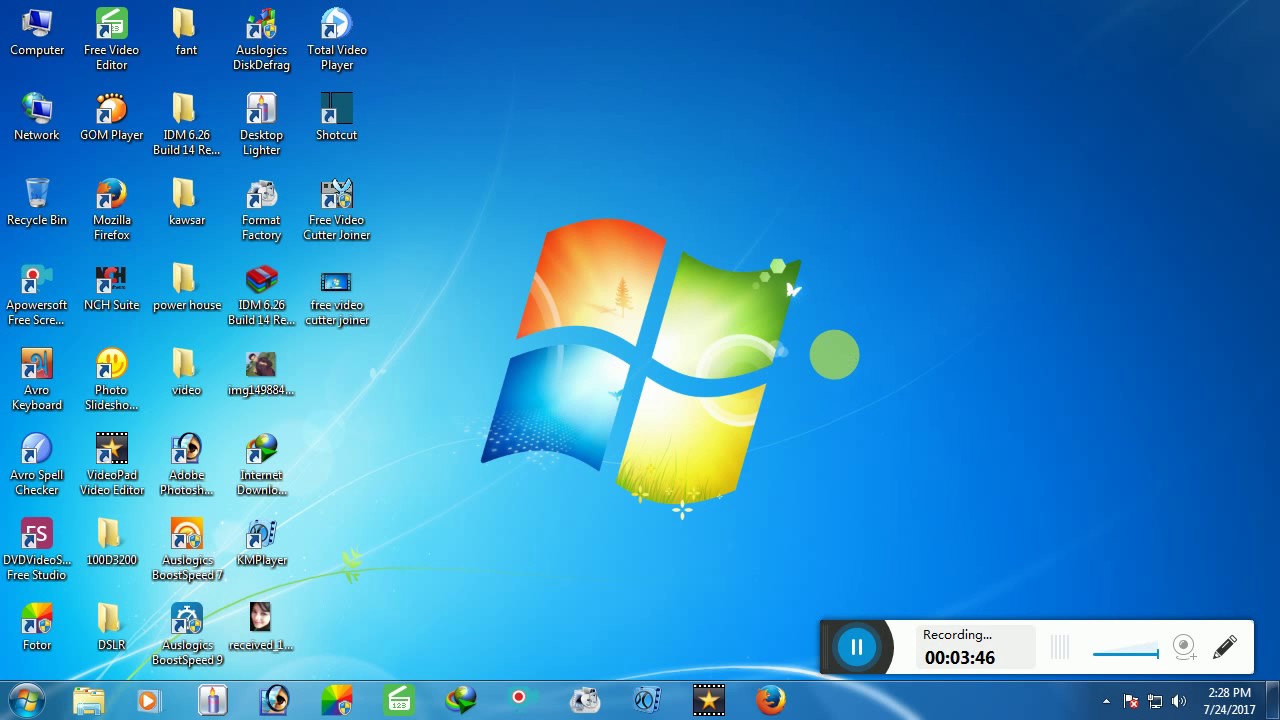Select the KMPlayer desktop shortcut

tap(261, 543)
